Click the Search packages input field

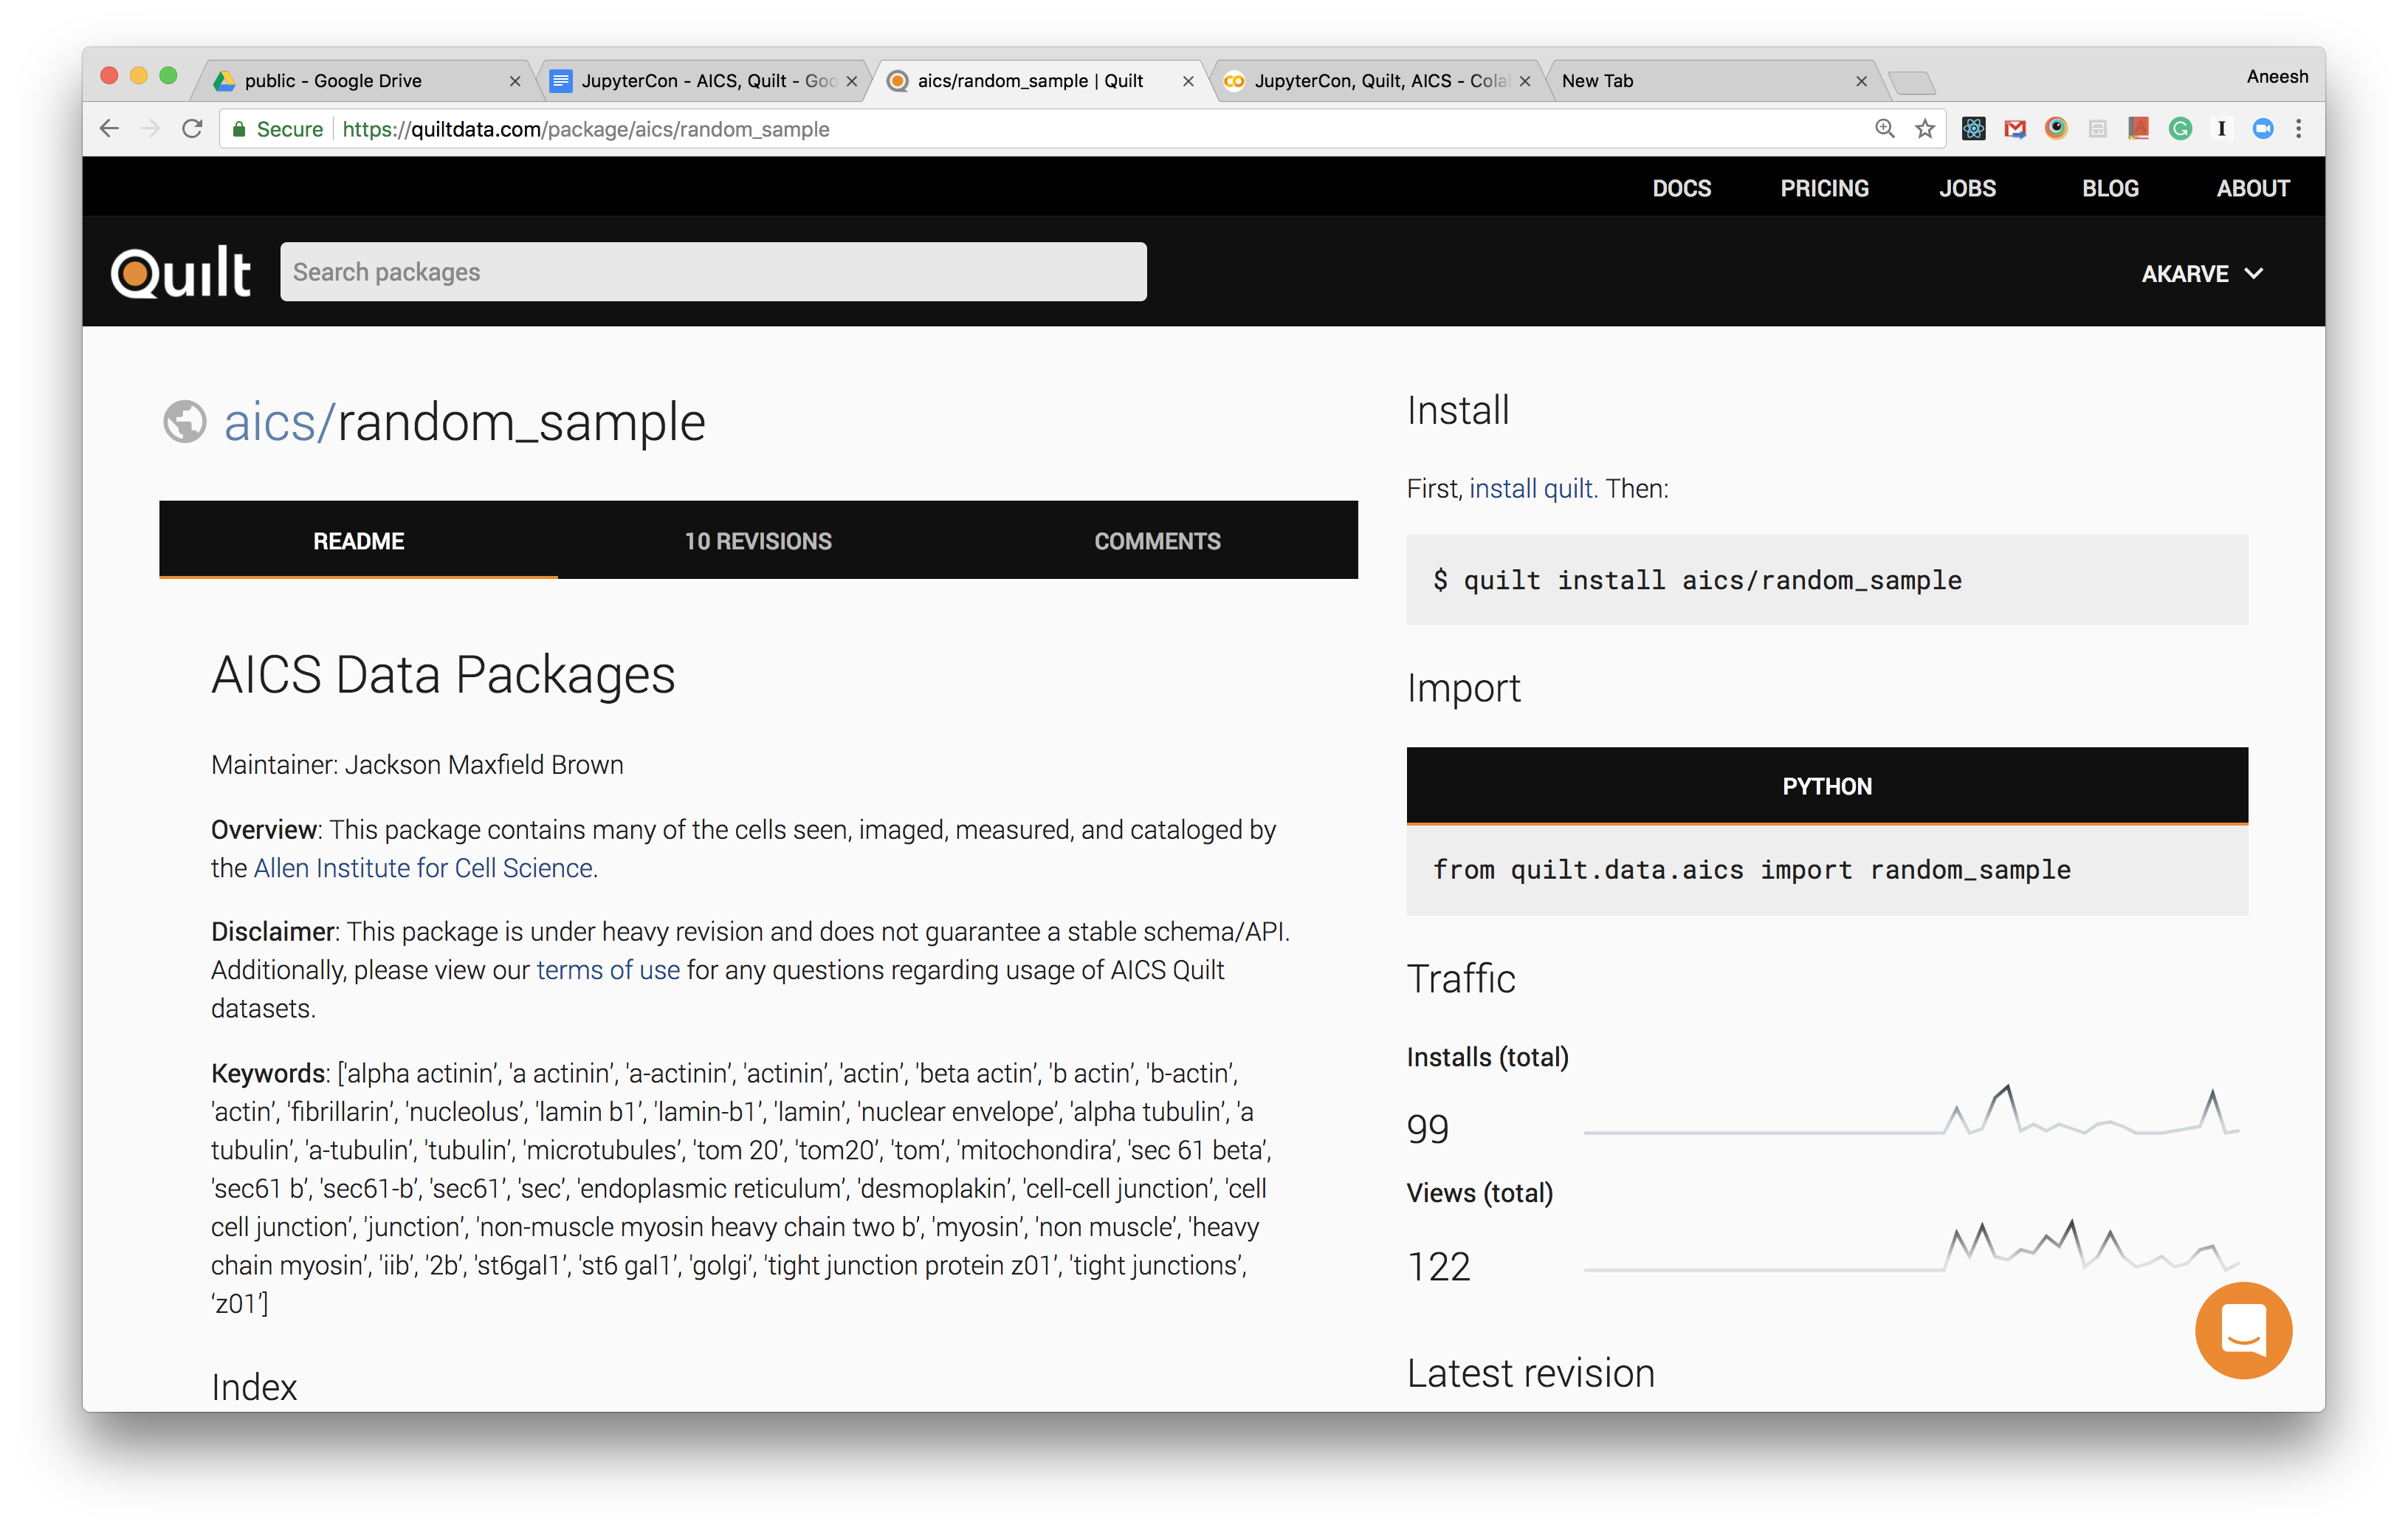pos(713,272)
